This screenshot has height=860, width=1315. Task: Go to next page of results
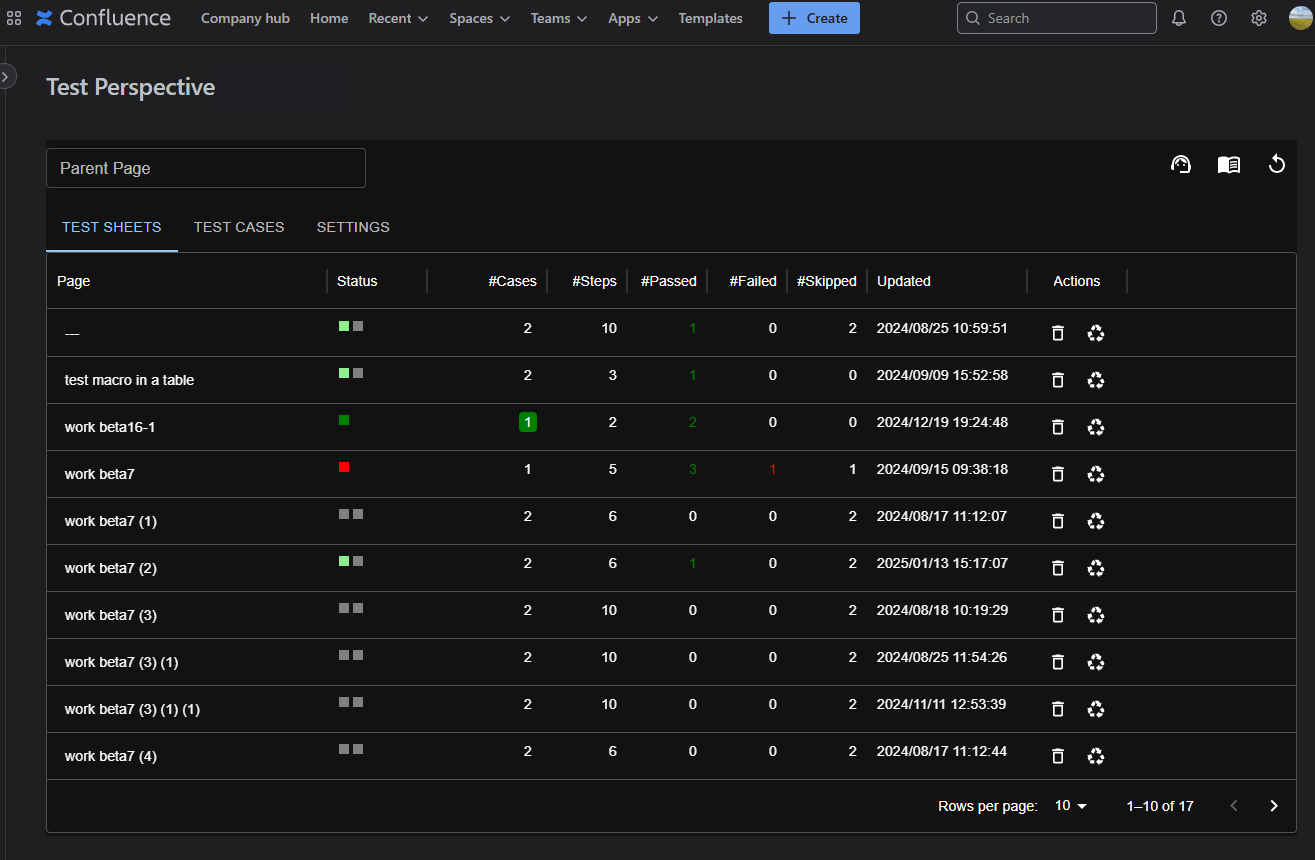pos(1274,806)
